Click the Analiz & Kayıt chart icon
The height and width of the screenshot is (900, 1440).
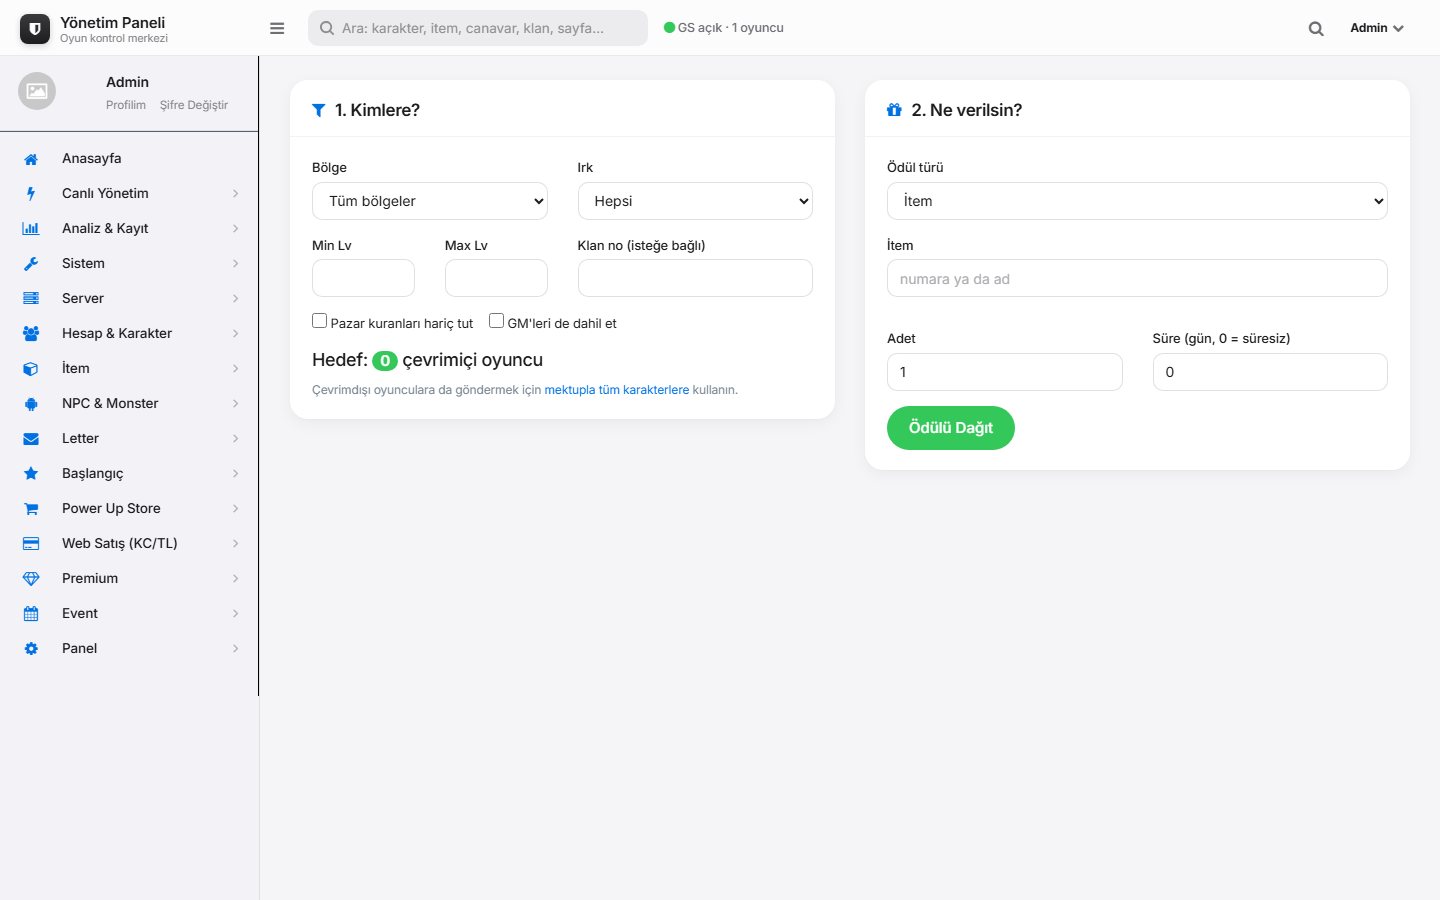pos(31,229)
